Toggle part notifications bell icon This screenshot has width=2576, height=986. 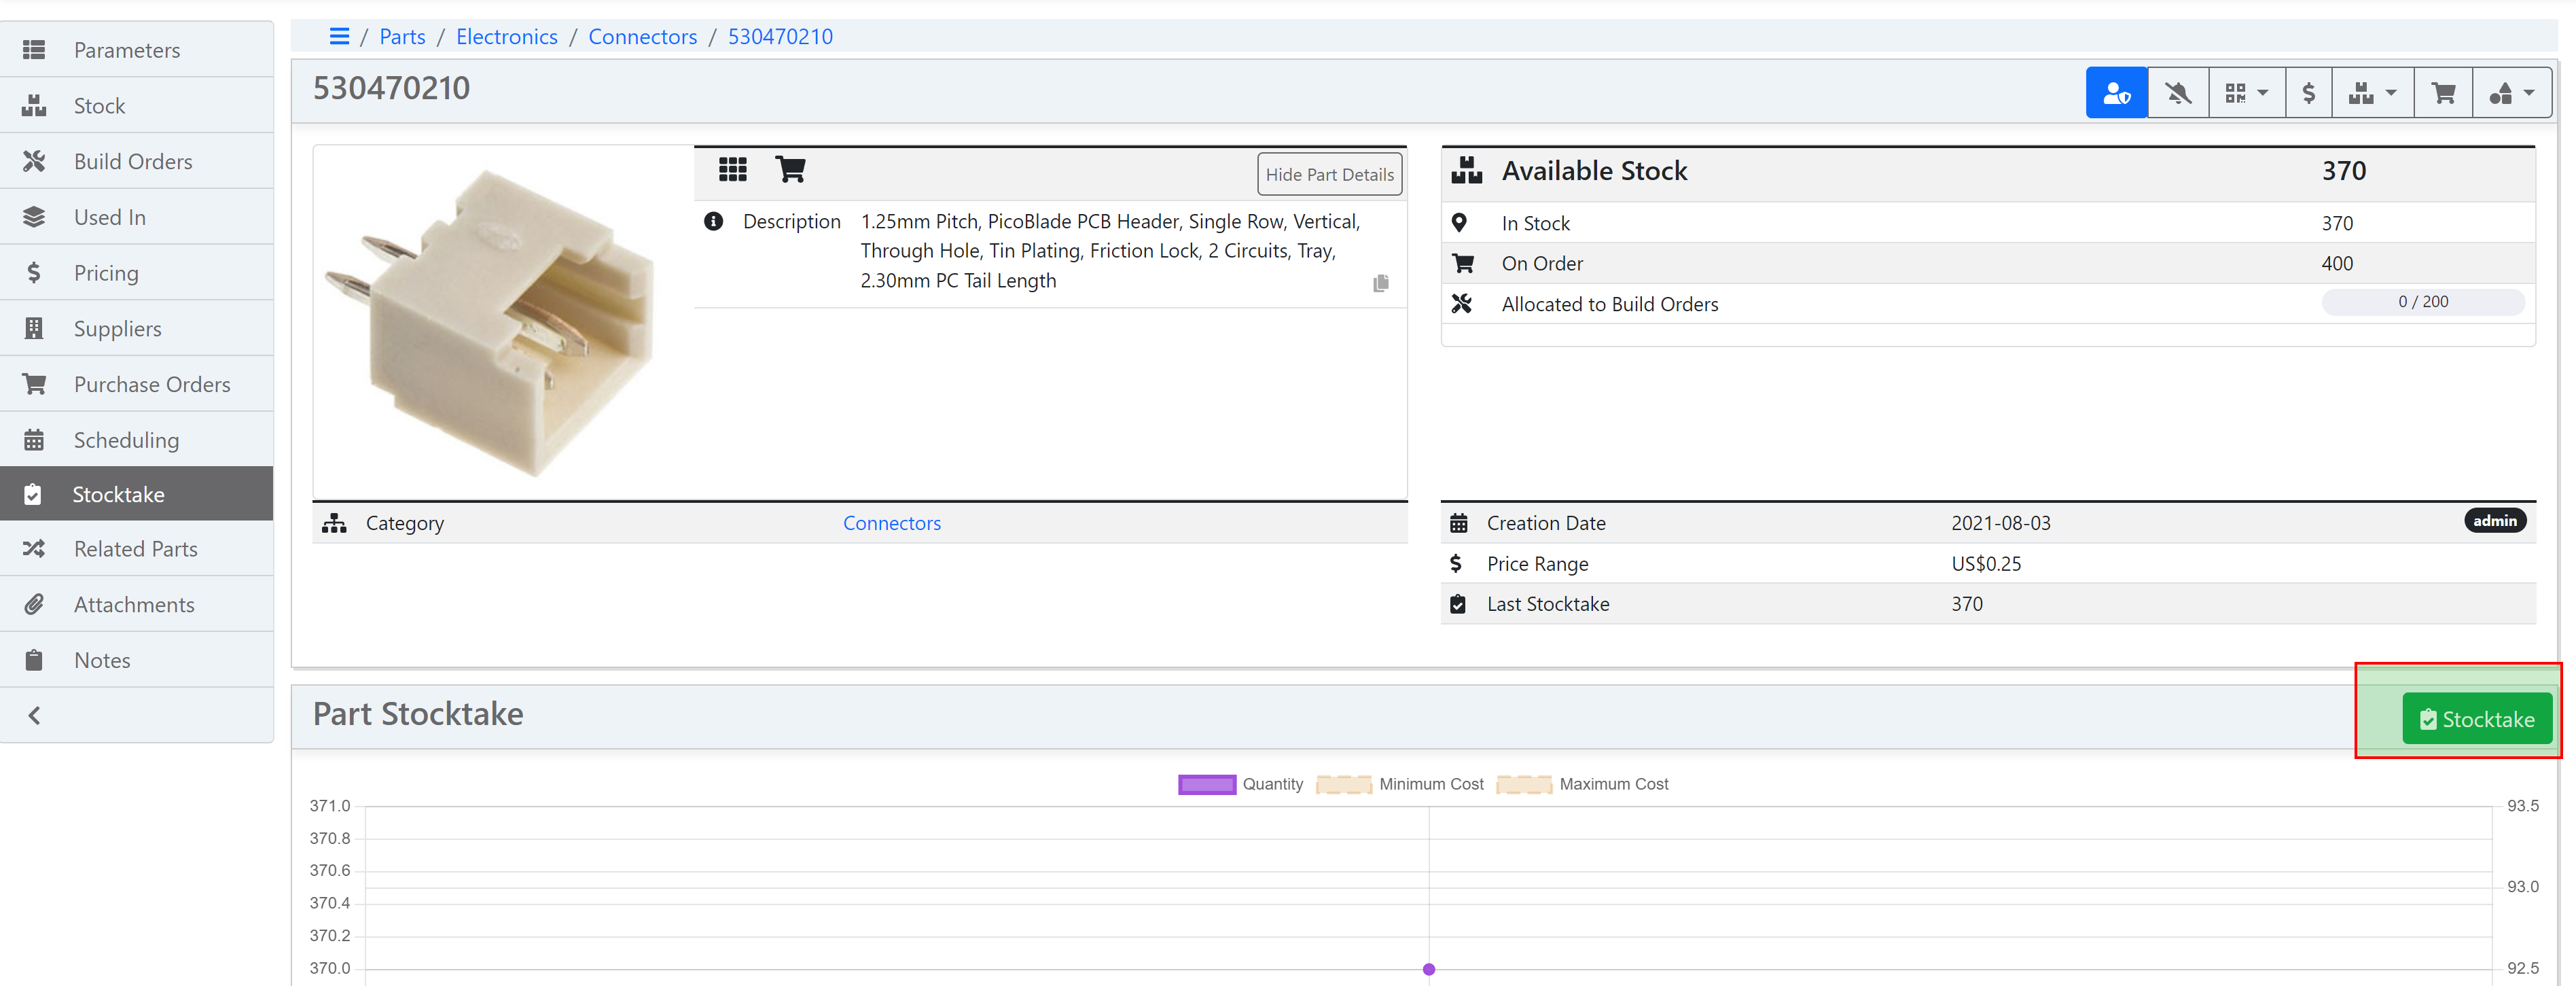pyautogui.click(x=2178, y=93)
